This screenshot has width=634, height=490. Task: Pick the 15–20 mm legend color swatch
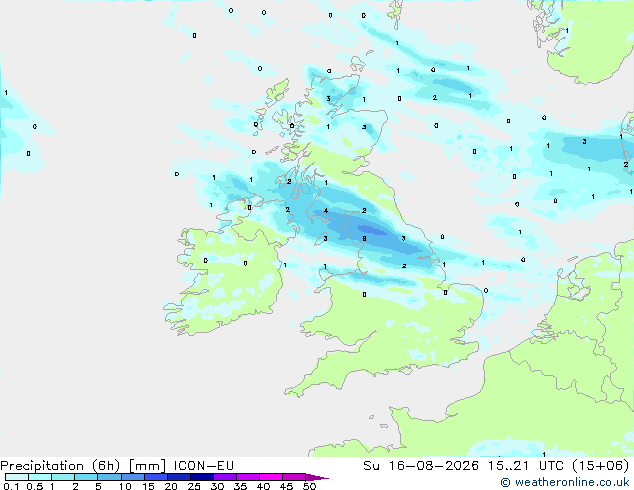[156, 477]
